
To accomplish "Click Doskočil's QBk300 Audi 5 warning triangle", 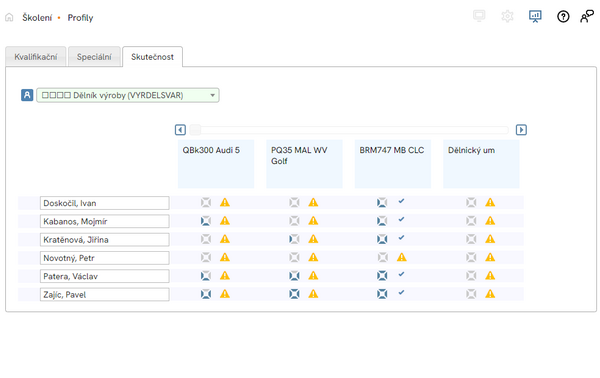I will click(x=225, y=202).
